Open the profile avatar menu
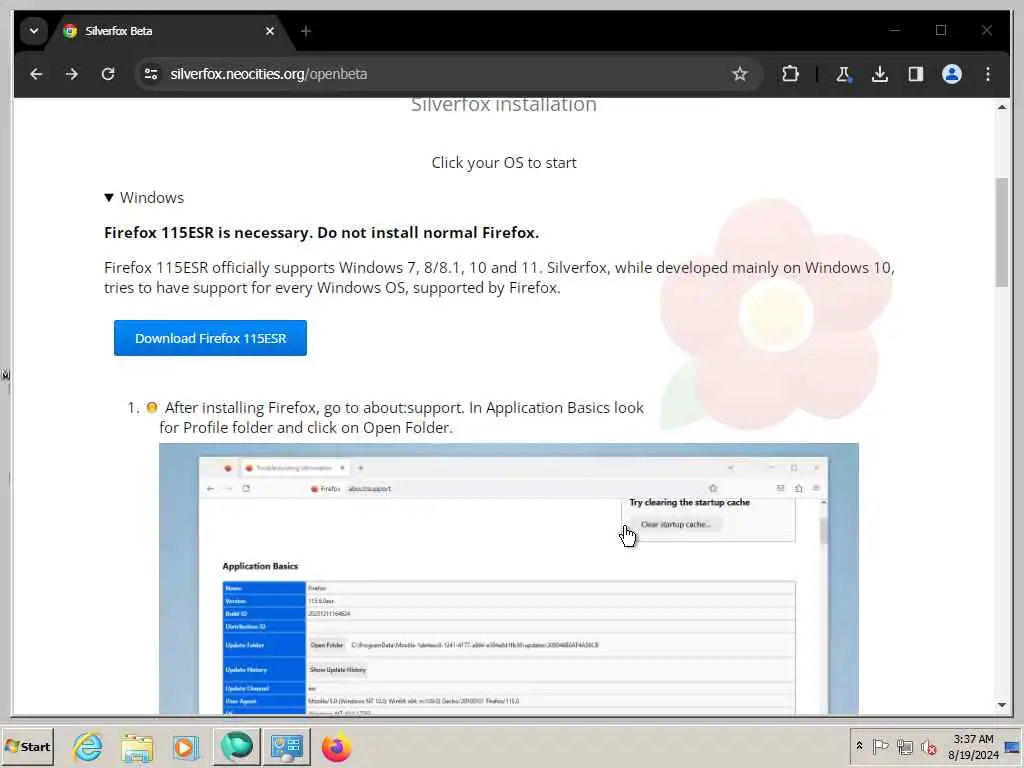Viewport: 1024px width, 768px height. pyautogui.click(x=952, y=74)
